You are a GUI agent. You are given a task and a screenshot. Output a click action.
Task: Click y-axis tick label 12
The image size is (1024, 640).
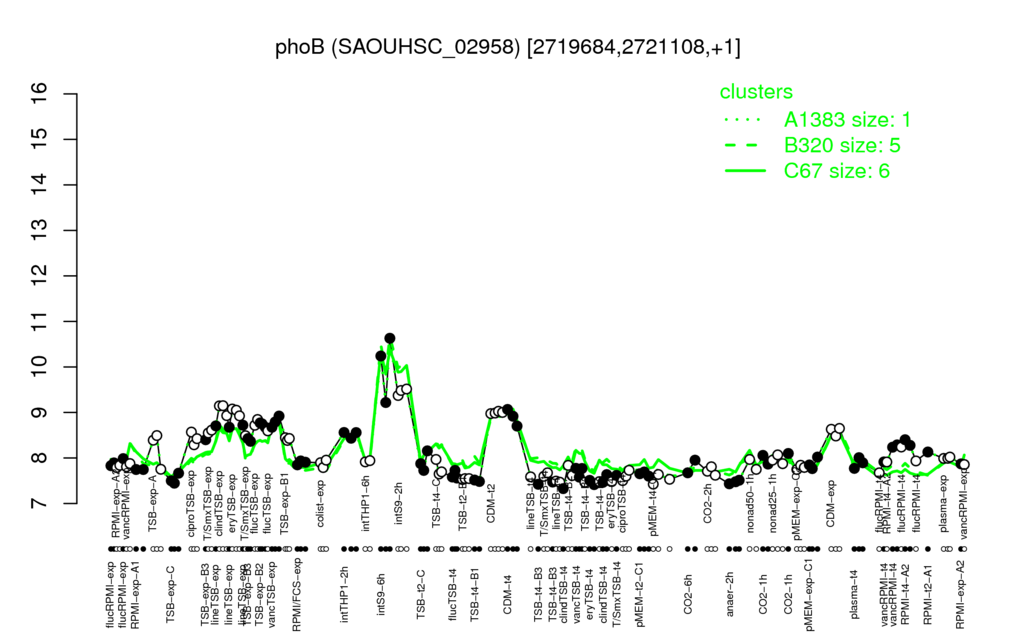40,276
